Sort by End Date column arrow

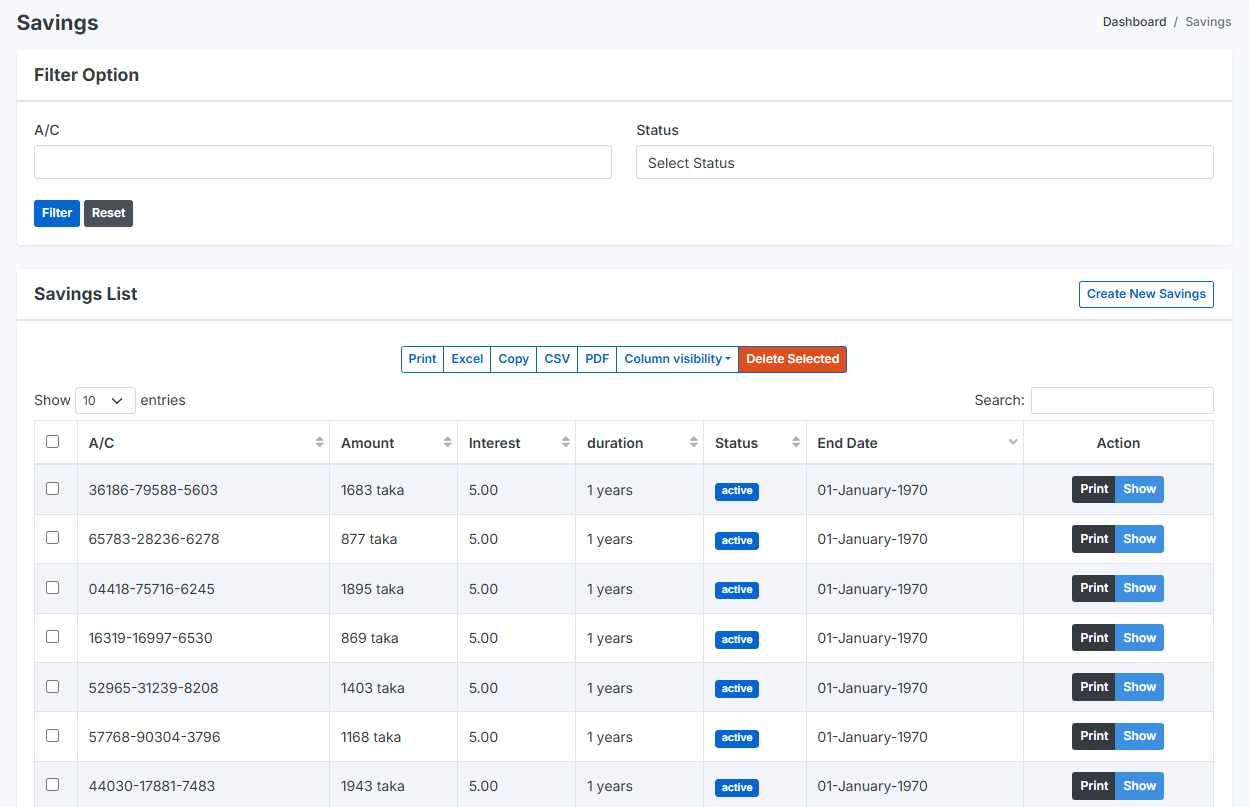click(1013, 442)
